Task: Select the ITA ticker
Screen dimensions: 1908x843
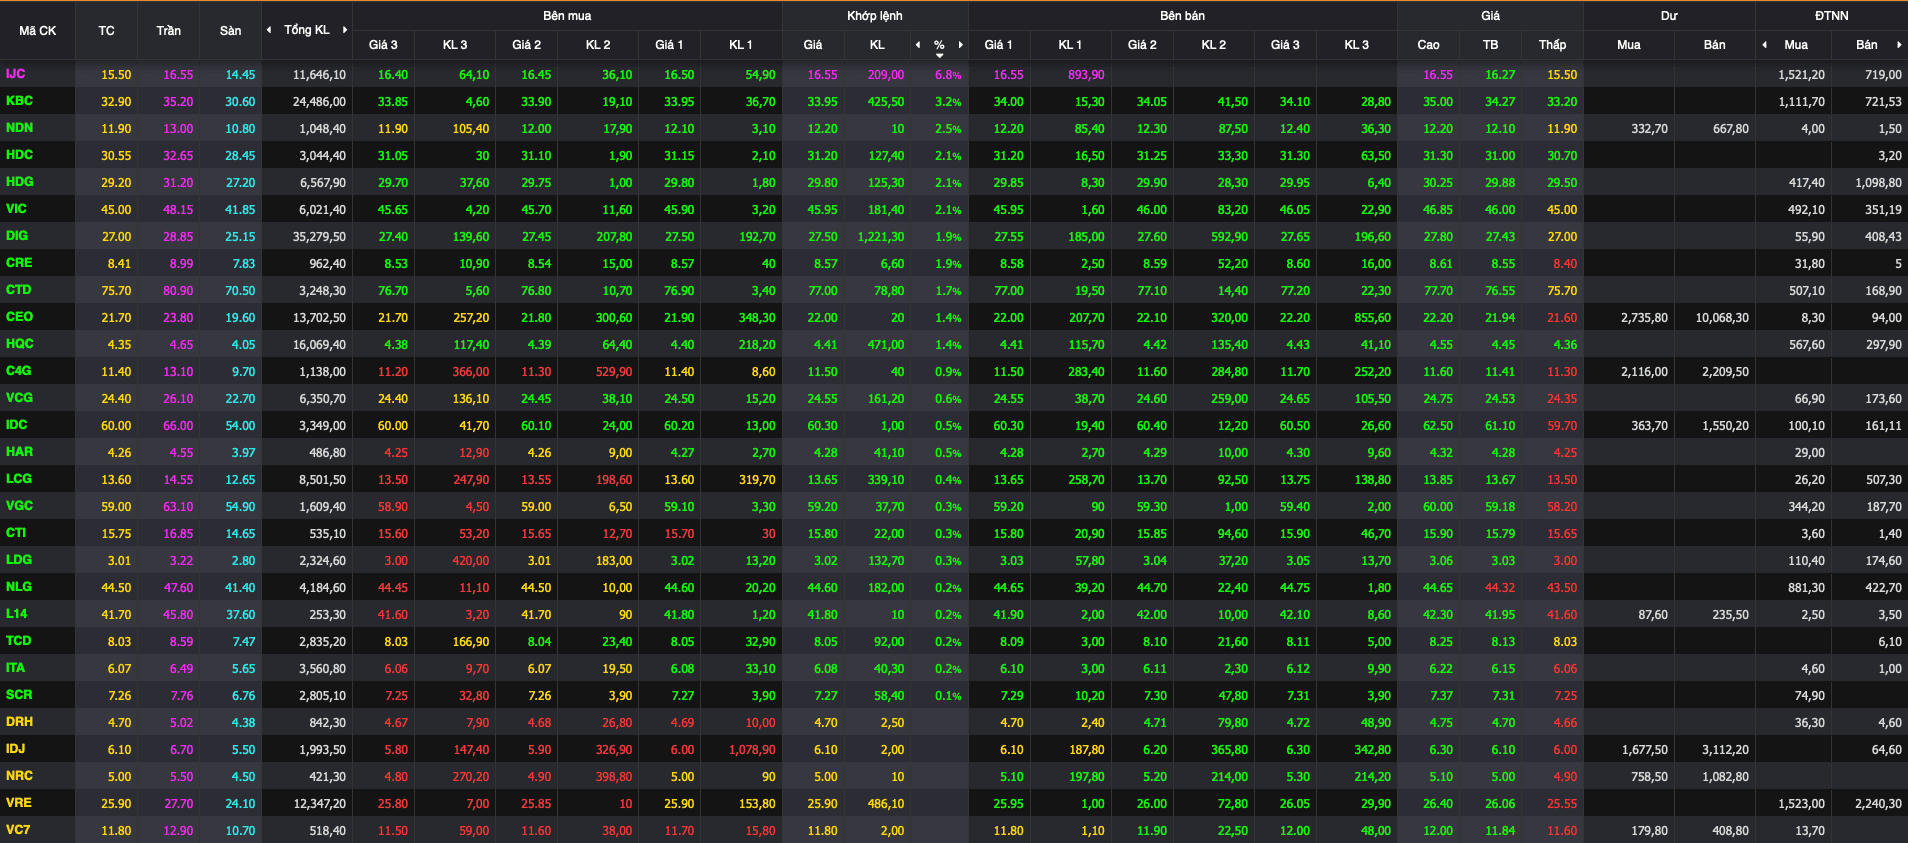Action: (x=15, y=668)
